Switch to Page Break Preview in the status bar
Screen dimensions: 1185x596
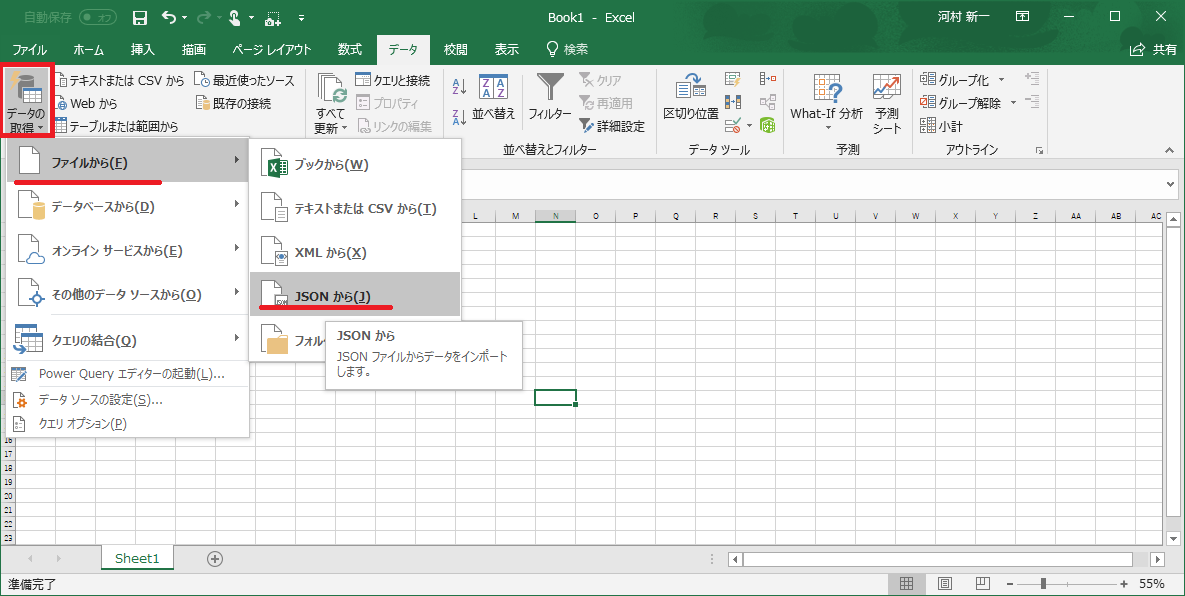[x=982, y=583]
